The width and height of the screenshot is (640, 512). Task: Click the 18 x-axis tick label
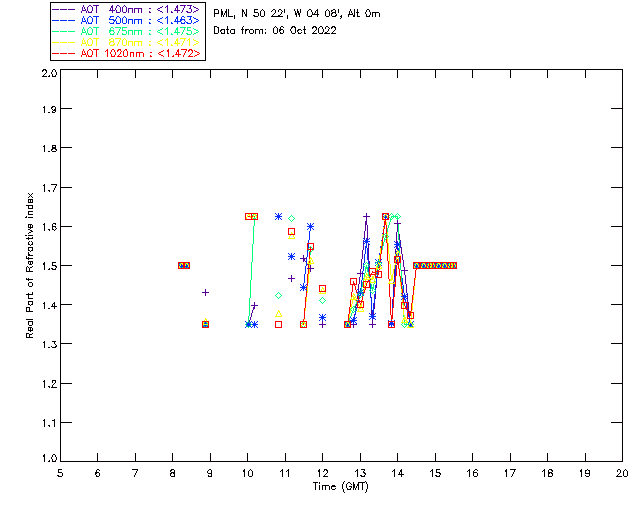pos(547,473)
